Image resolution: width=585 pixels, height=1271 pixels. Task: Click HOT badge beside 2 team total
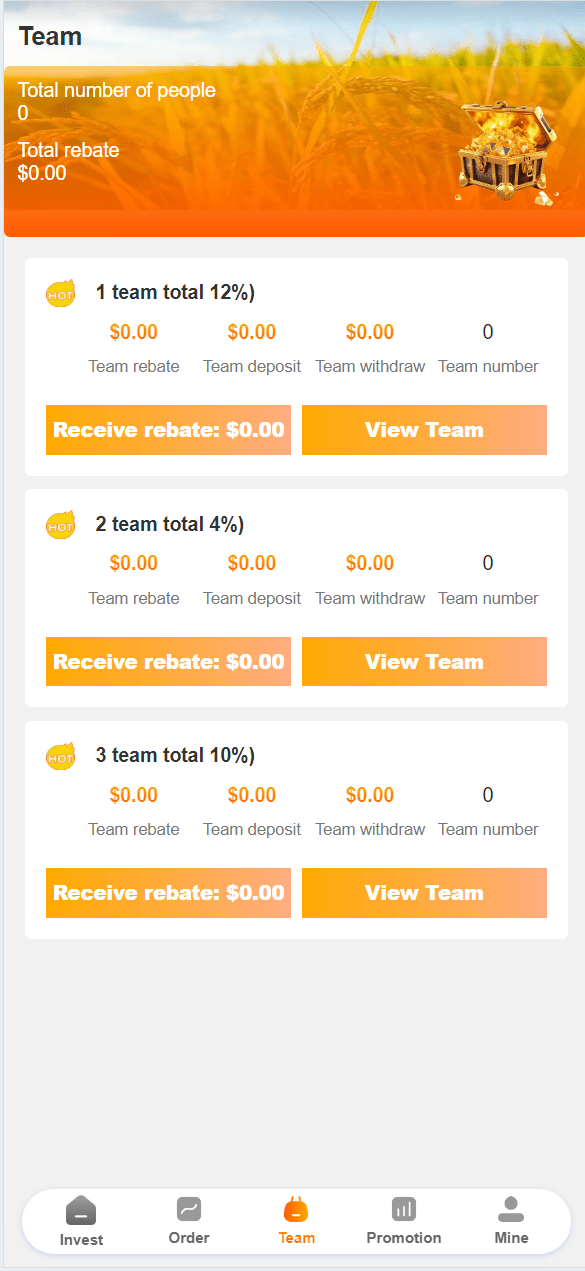coord(61,525)
